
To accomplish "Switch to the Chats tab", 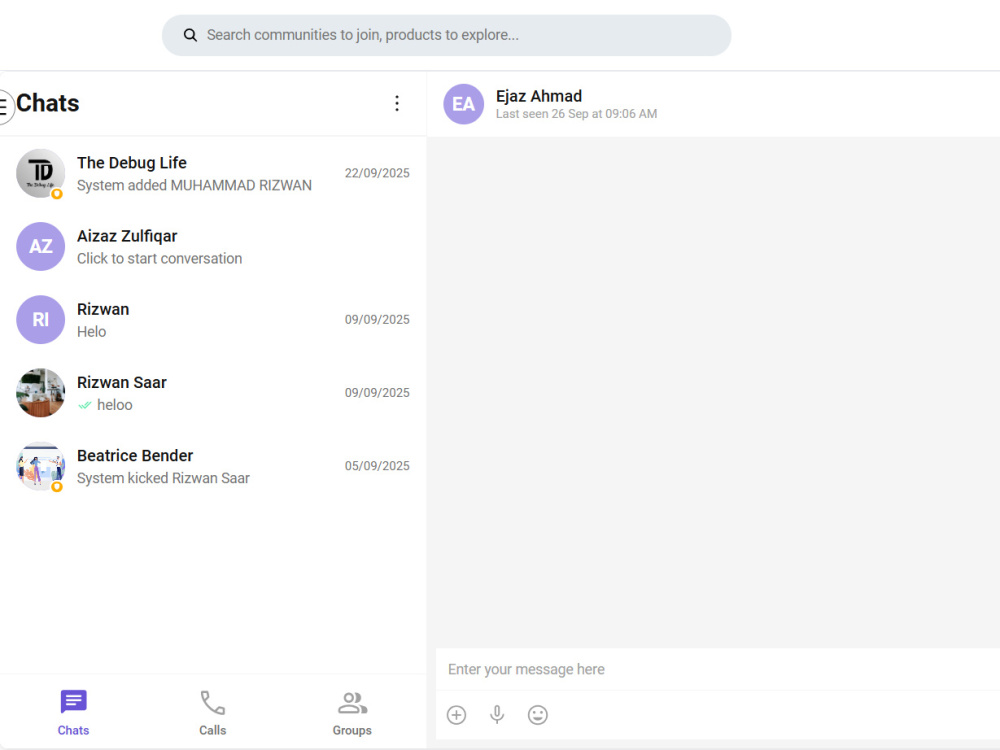I will coord(73,713).
